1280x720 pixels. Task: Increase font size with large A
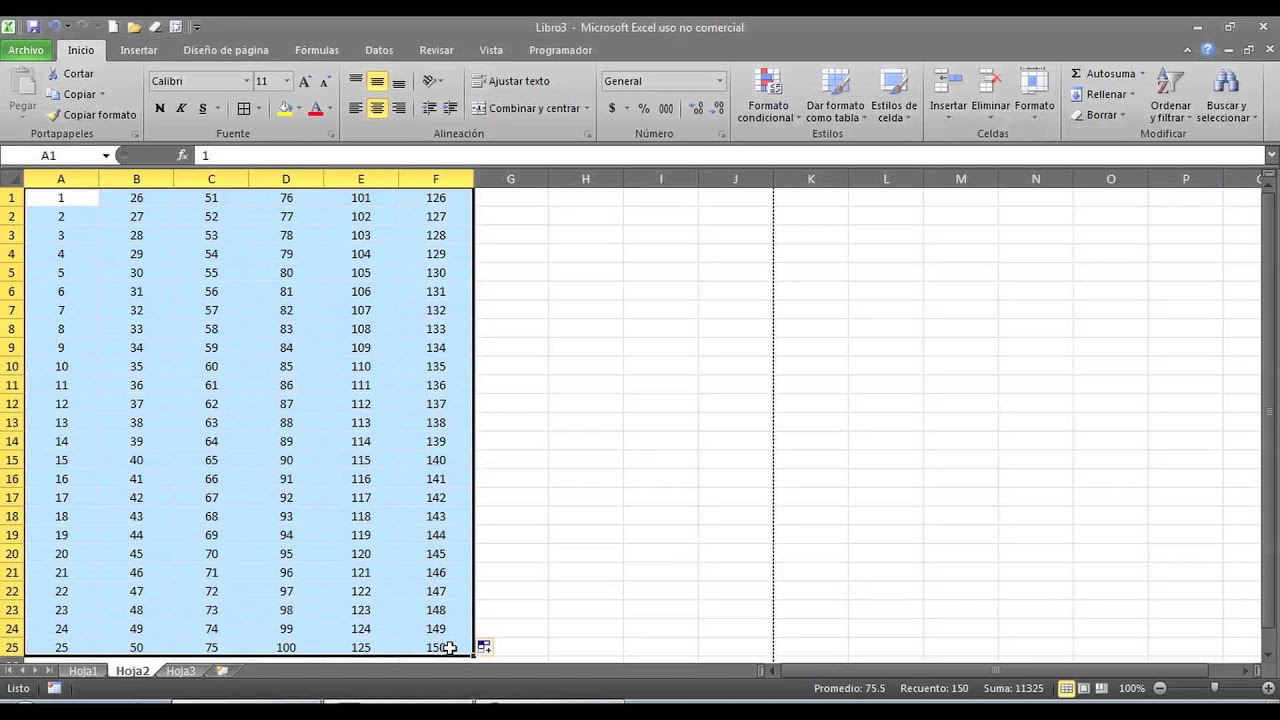[305, 81]
